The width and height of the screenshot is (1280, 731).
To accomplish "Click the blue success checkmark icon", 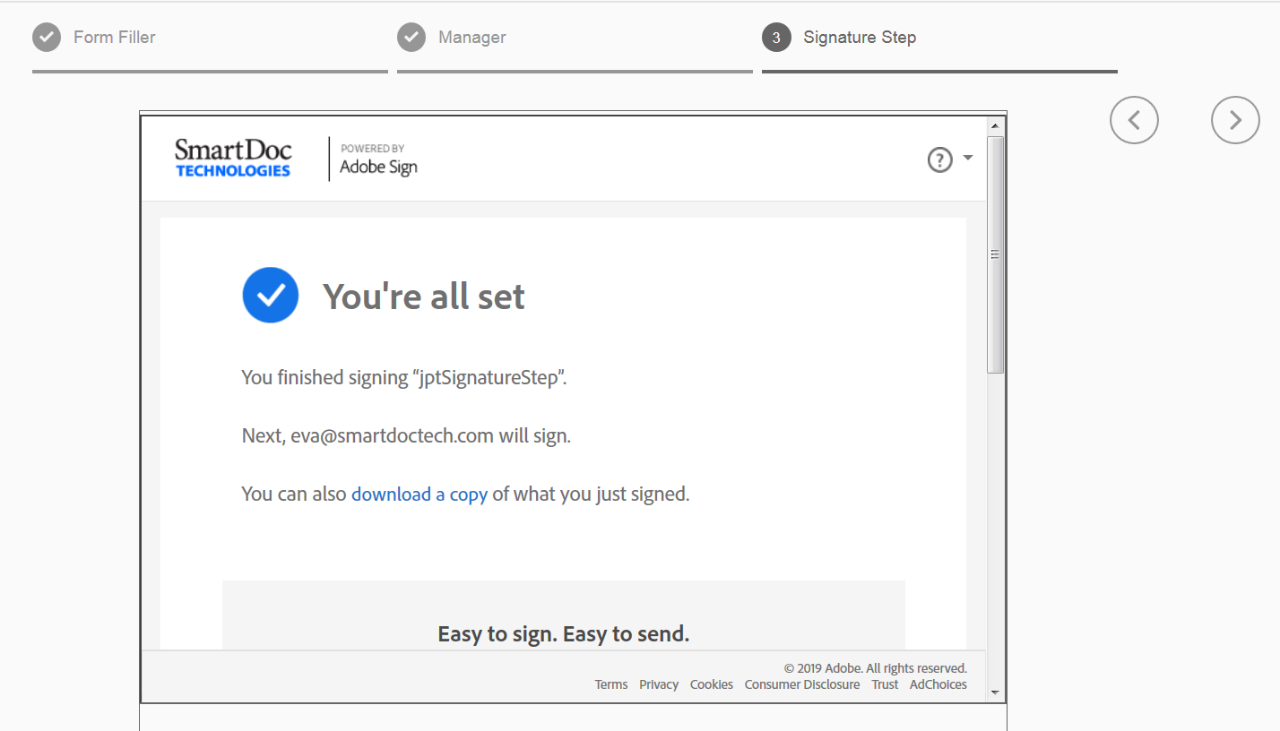I will [270, 295].
